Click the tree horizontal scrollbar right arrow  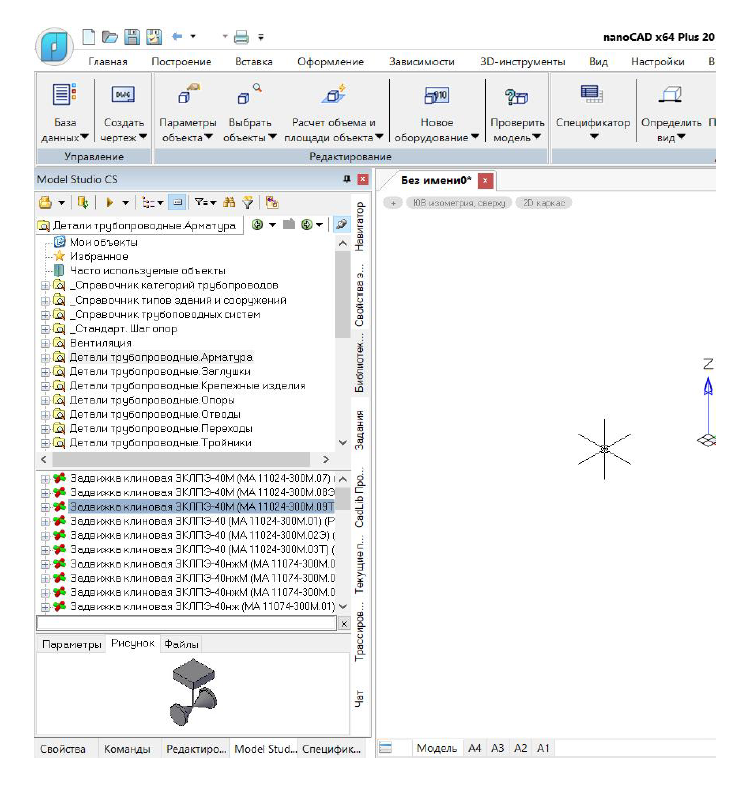[325, 459]
